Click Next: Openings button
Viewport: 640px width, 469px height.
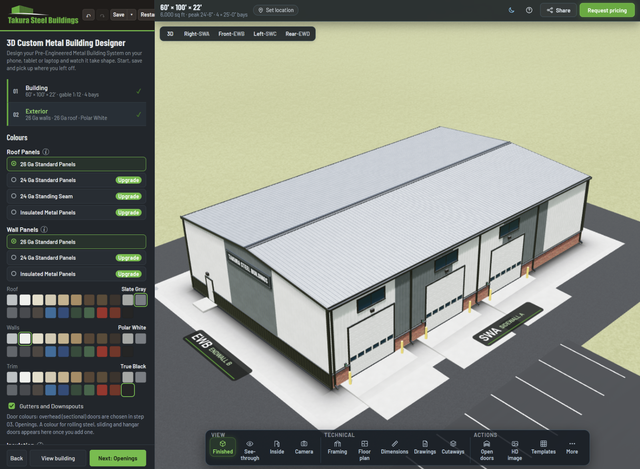(118, 458)
